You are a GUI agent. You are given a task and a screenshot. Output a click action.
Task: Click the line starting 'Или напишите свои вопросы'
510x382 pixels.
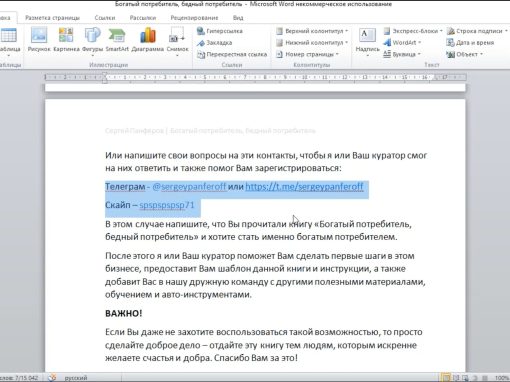(x=266, y=156)
